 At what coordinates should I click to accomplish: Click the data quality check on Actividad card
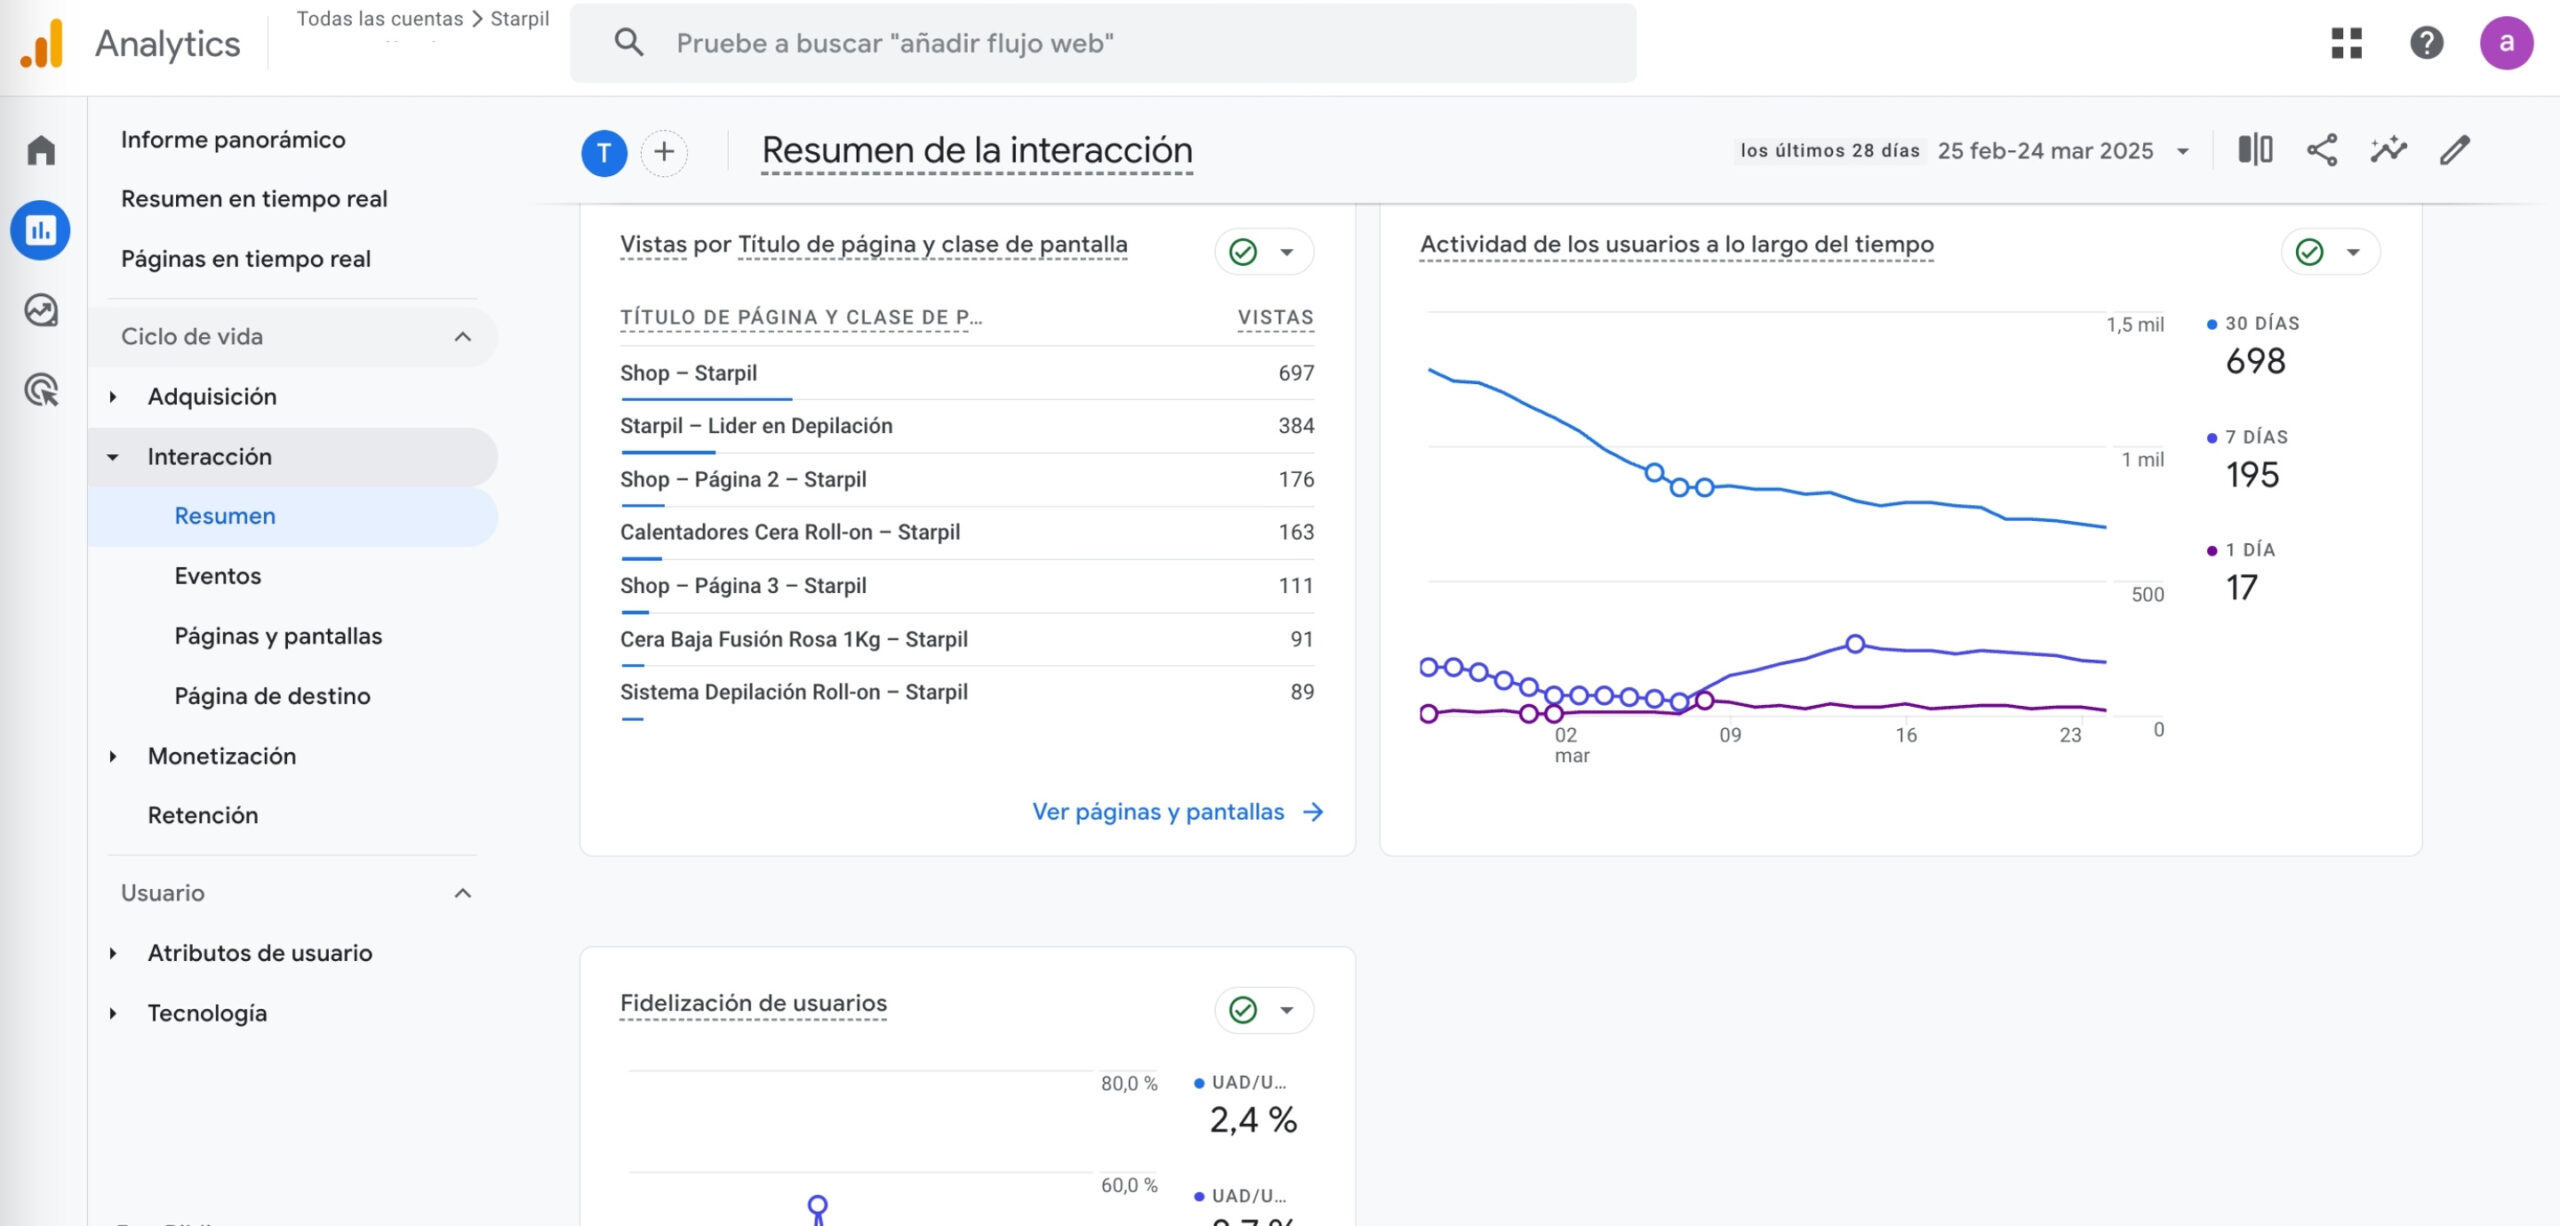2309,252
